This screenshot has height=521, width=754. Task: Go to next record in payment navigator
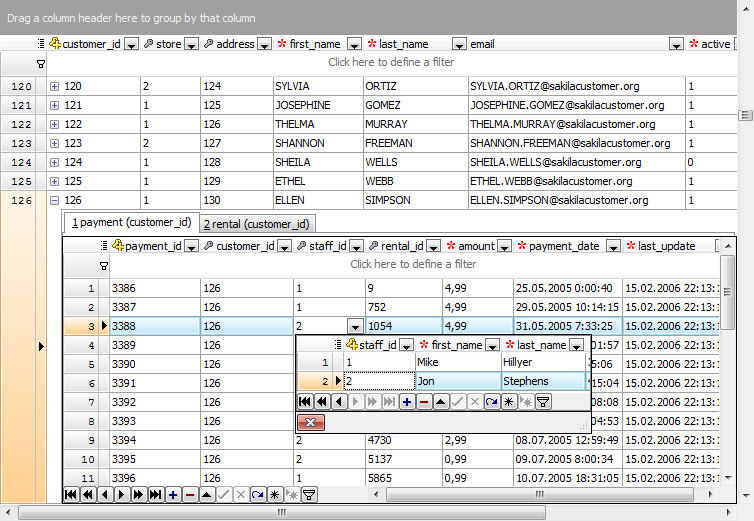(x=122, y=495)
